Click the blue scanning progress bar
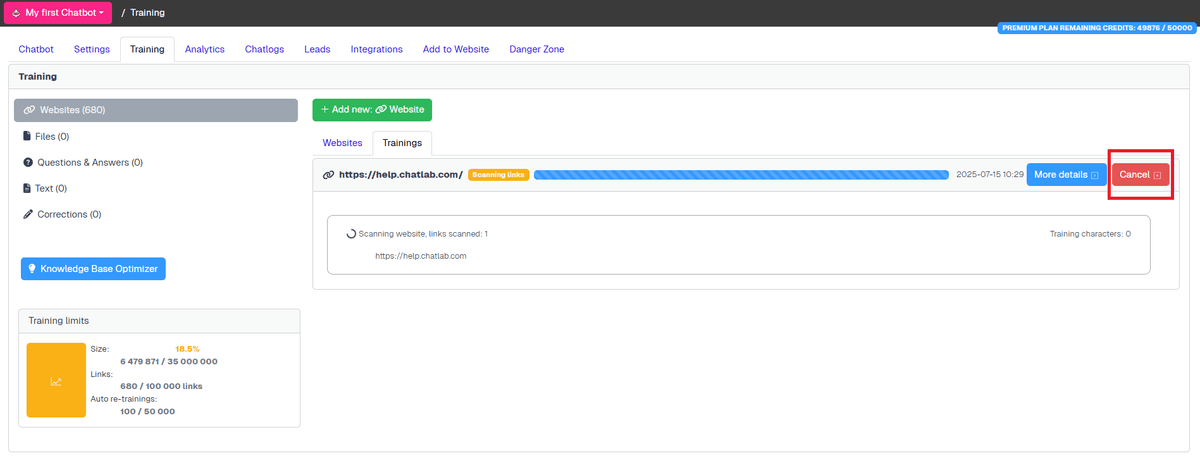 tap(740, 175)
